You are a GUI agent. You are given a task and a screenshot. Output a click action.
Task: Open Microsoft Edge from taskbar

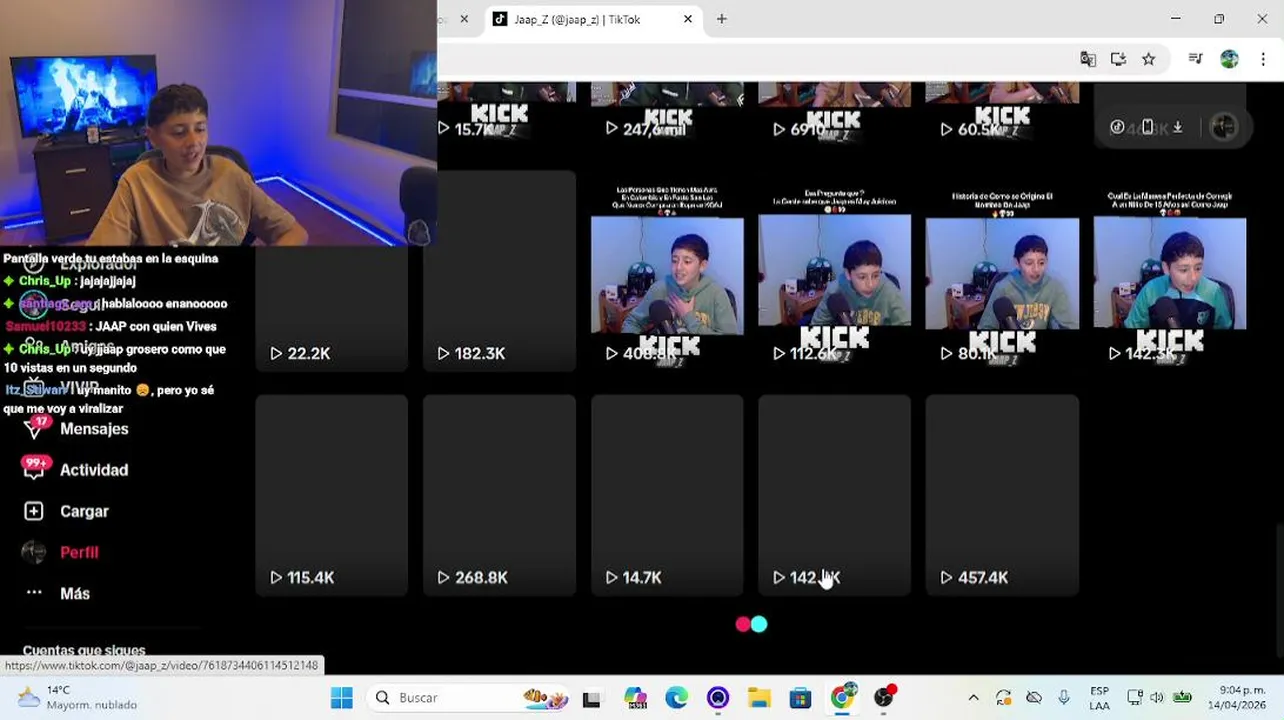pyautogui.click(x=677, y=698)
